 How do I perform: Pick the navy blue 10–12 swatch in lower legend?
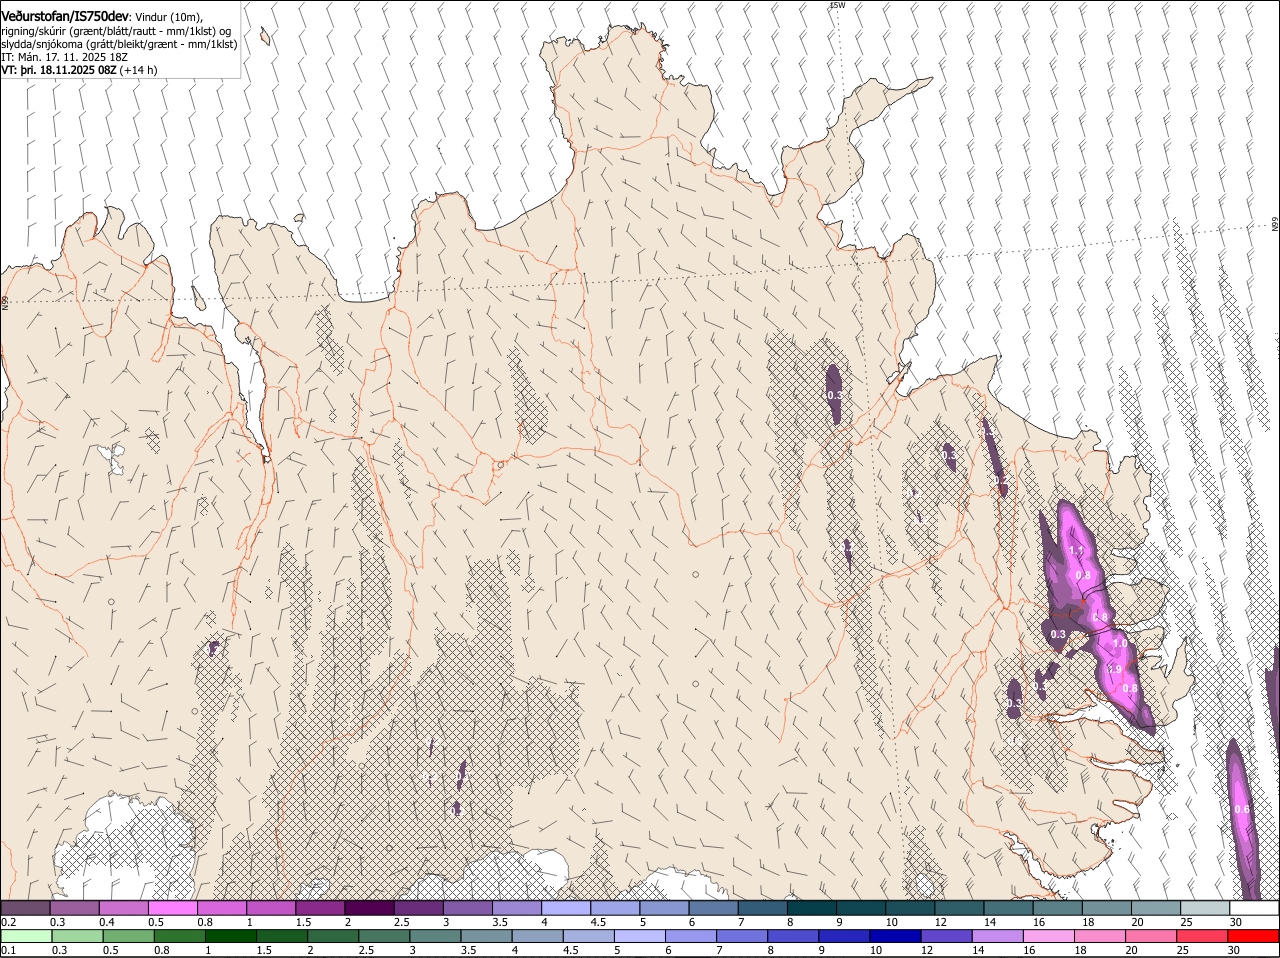pyautogui.click(x=895, y=937)
